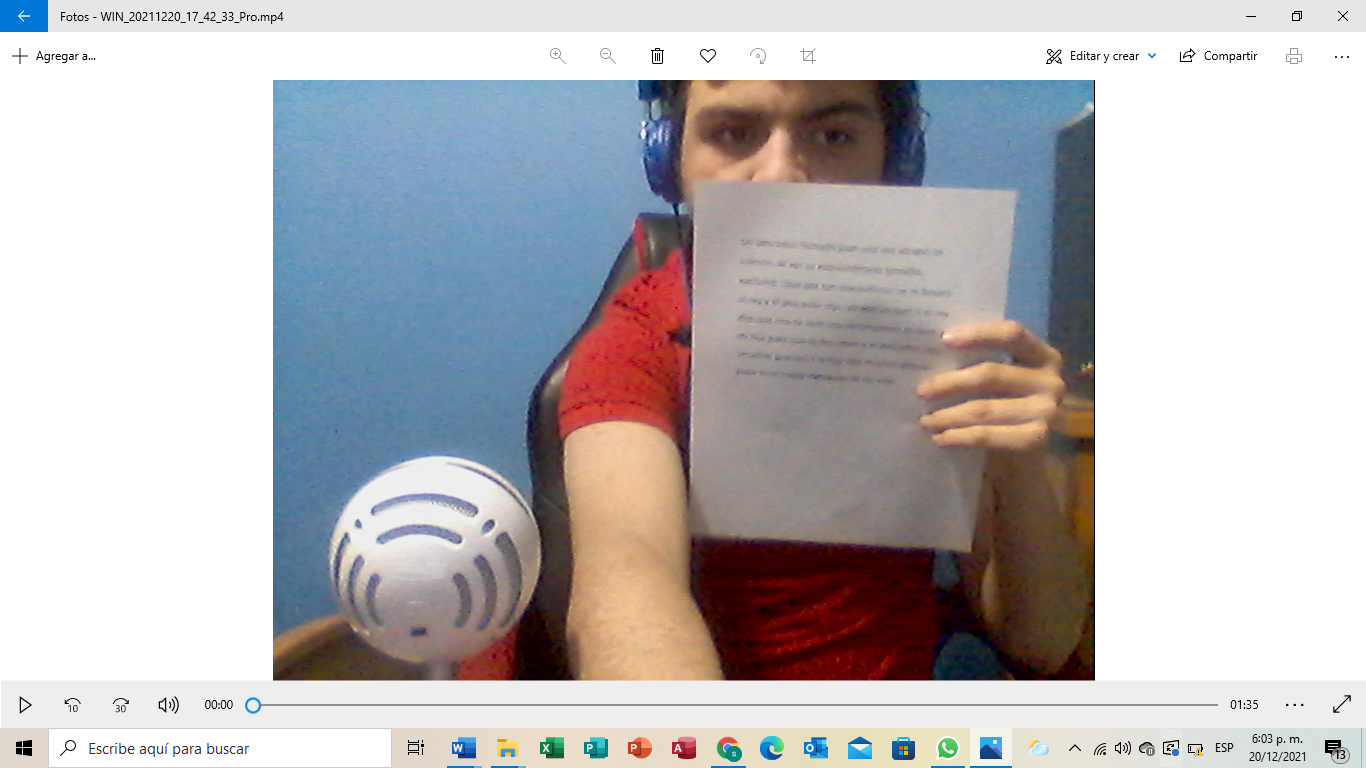Open the Windows Start menu

pyautogui.click(x=24, y=748)
